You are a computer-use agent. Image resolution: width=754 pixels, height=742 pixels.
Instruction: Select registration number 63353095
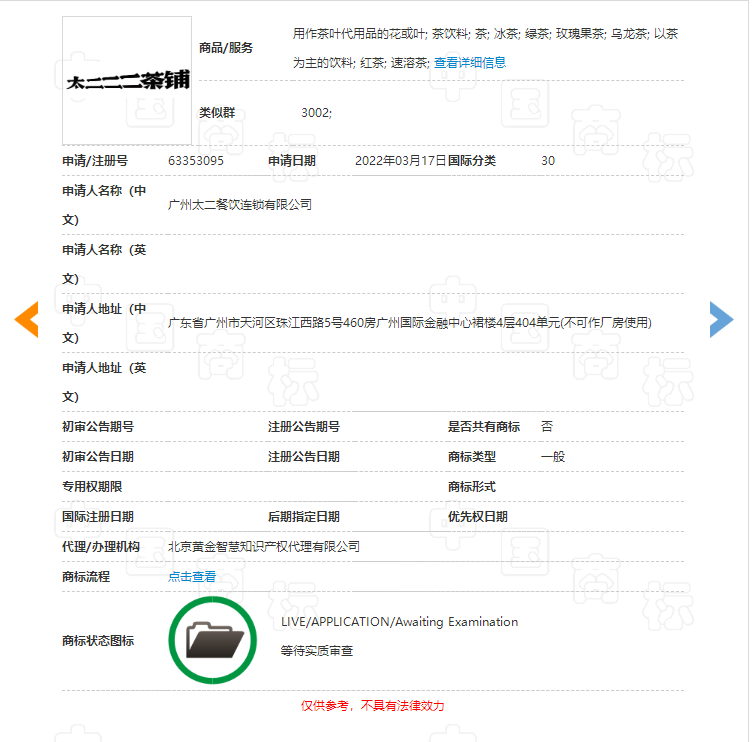[x=196, y=161]
